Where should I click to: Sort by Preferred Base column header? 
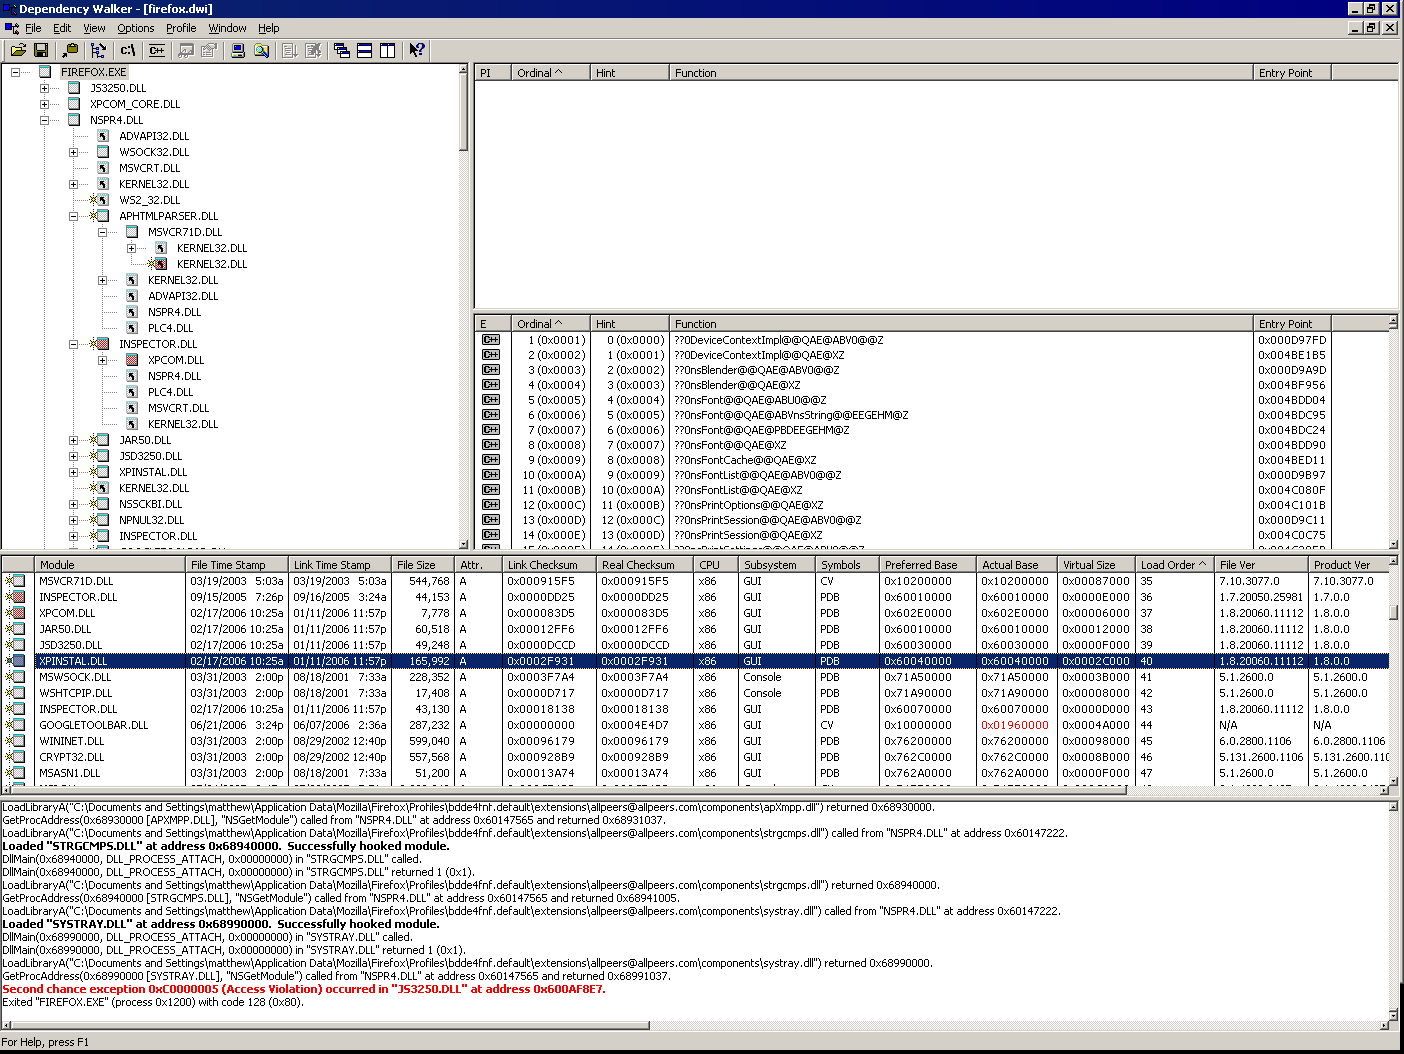928,565
